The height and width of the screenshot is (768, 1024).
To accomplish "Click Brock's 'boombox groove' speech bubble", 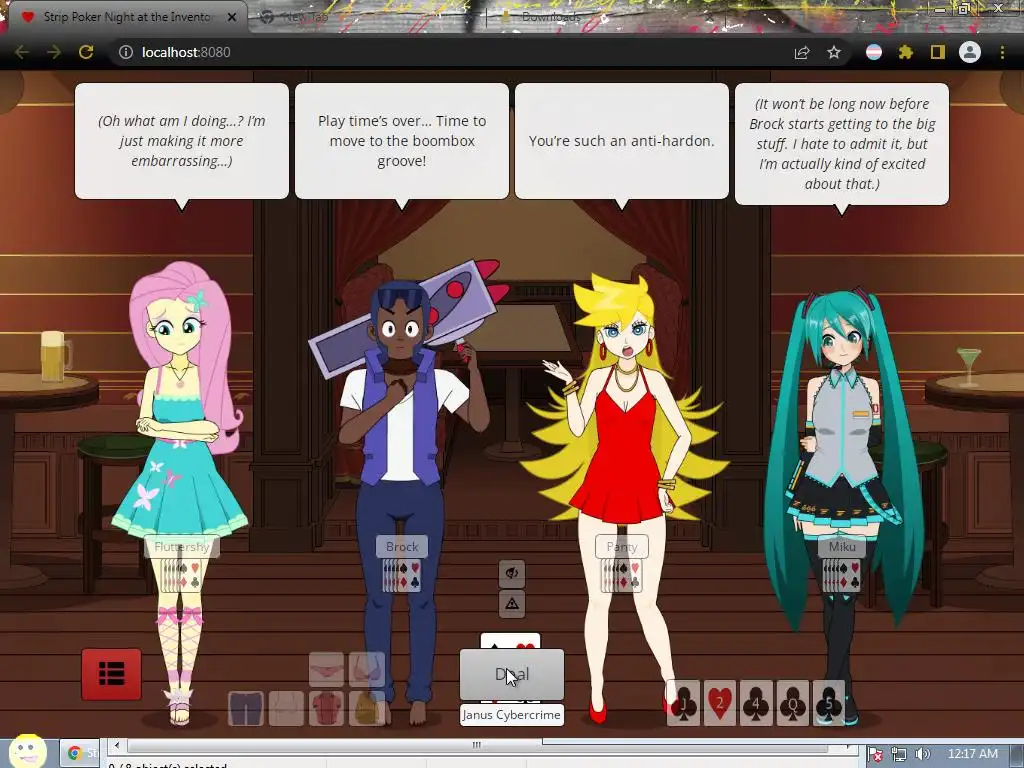I will click(402, 140).
